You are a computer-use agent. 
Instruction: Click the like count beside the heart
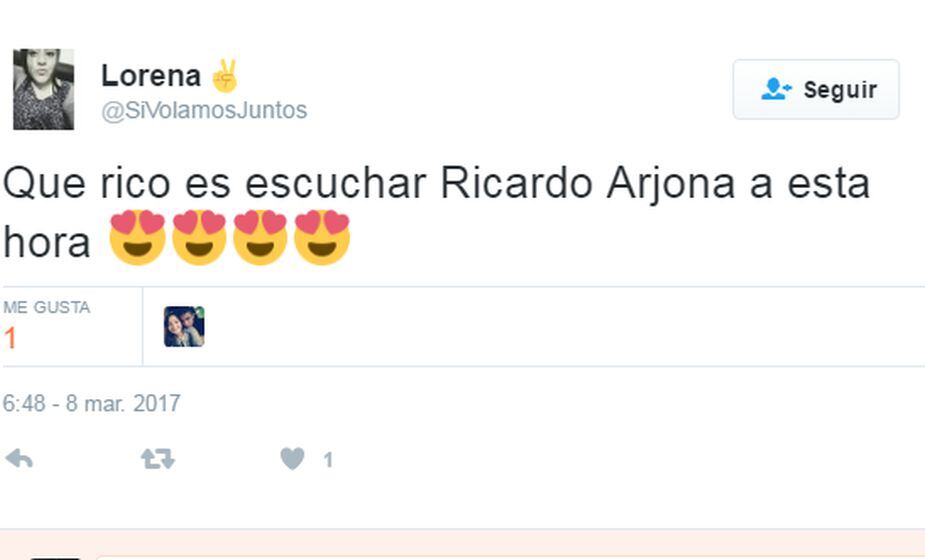point(328,460)
